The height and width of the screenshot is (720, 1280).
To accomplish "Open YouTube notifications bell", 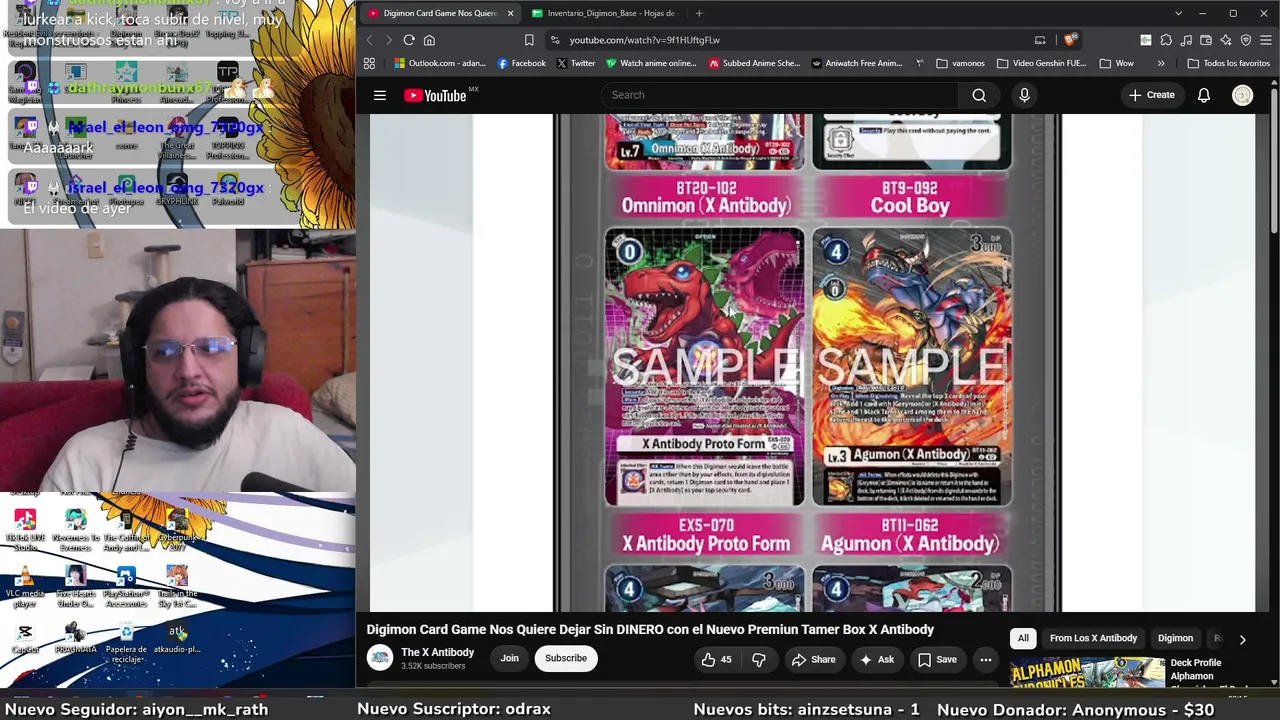I will pyautogui.click(x=1204, y=95).
